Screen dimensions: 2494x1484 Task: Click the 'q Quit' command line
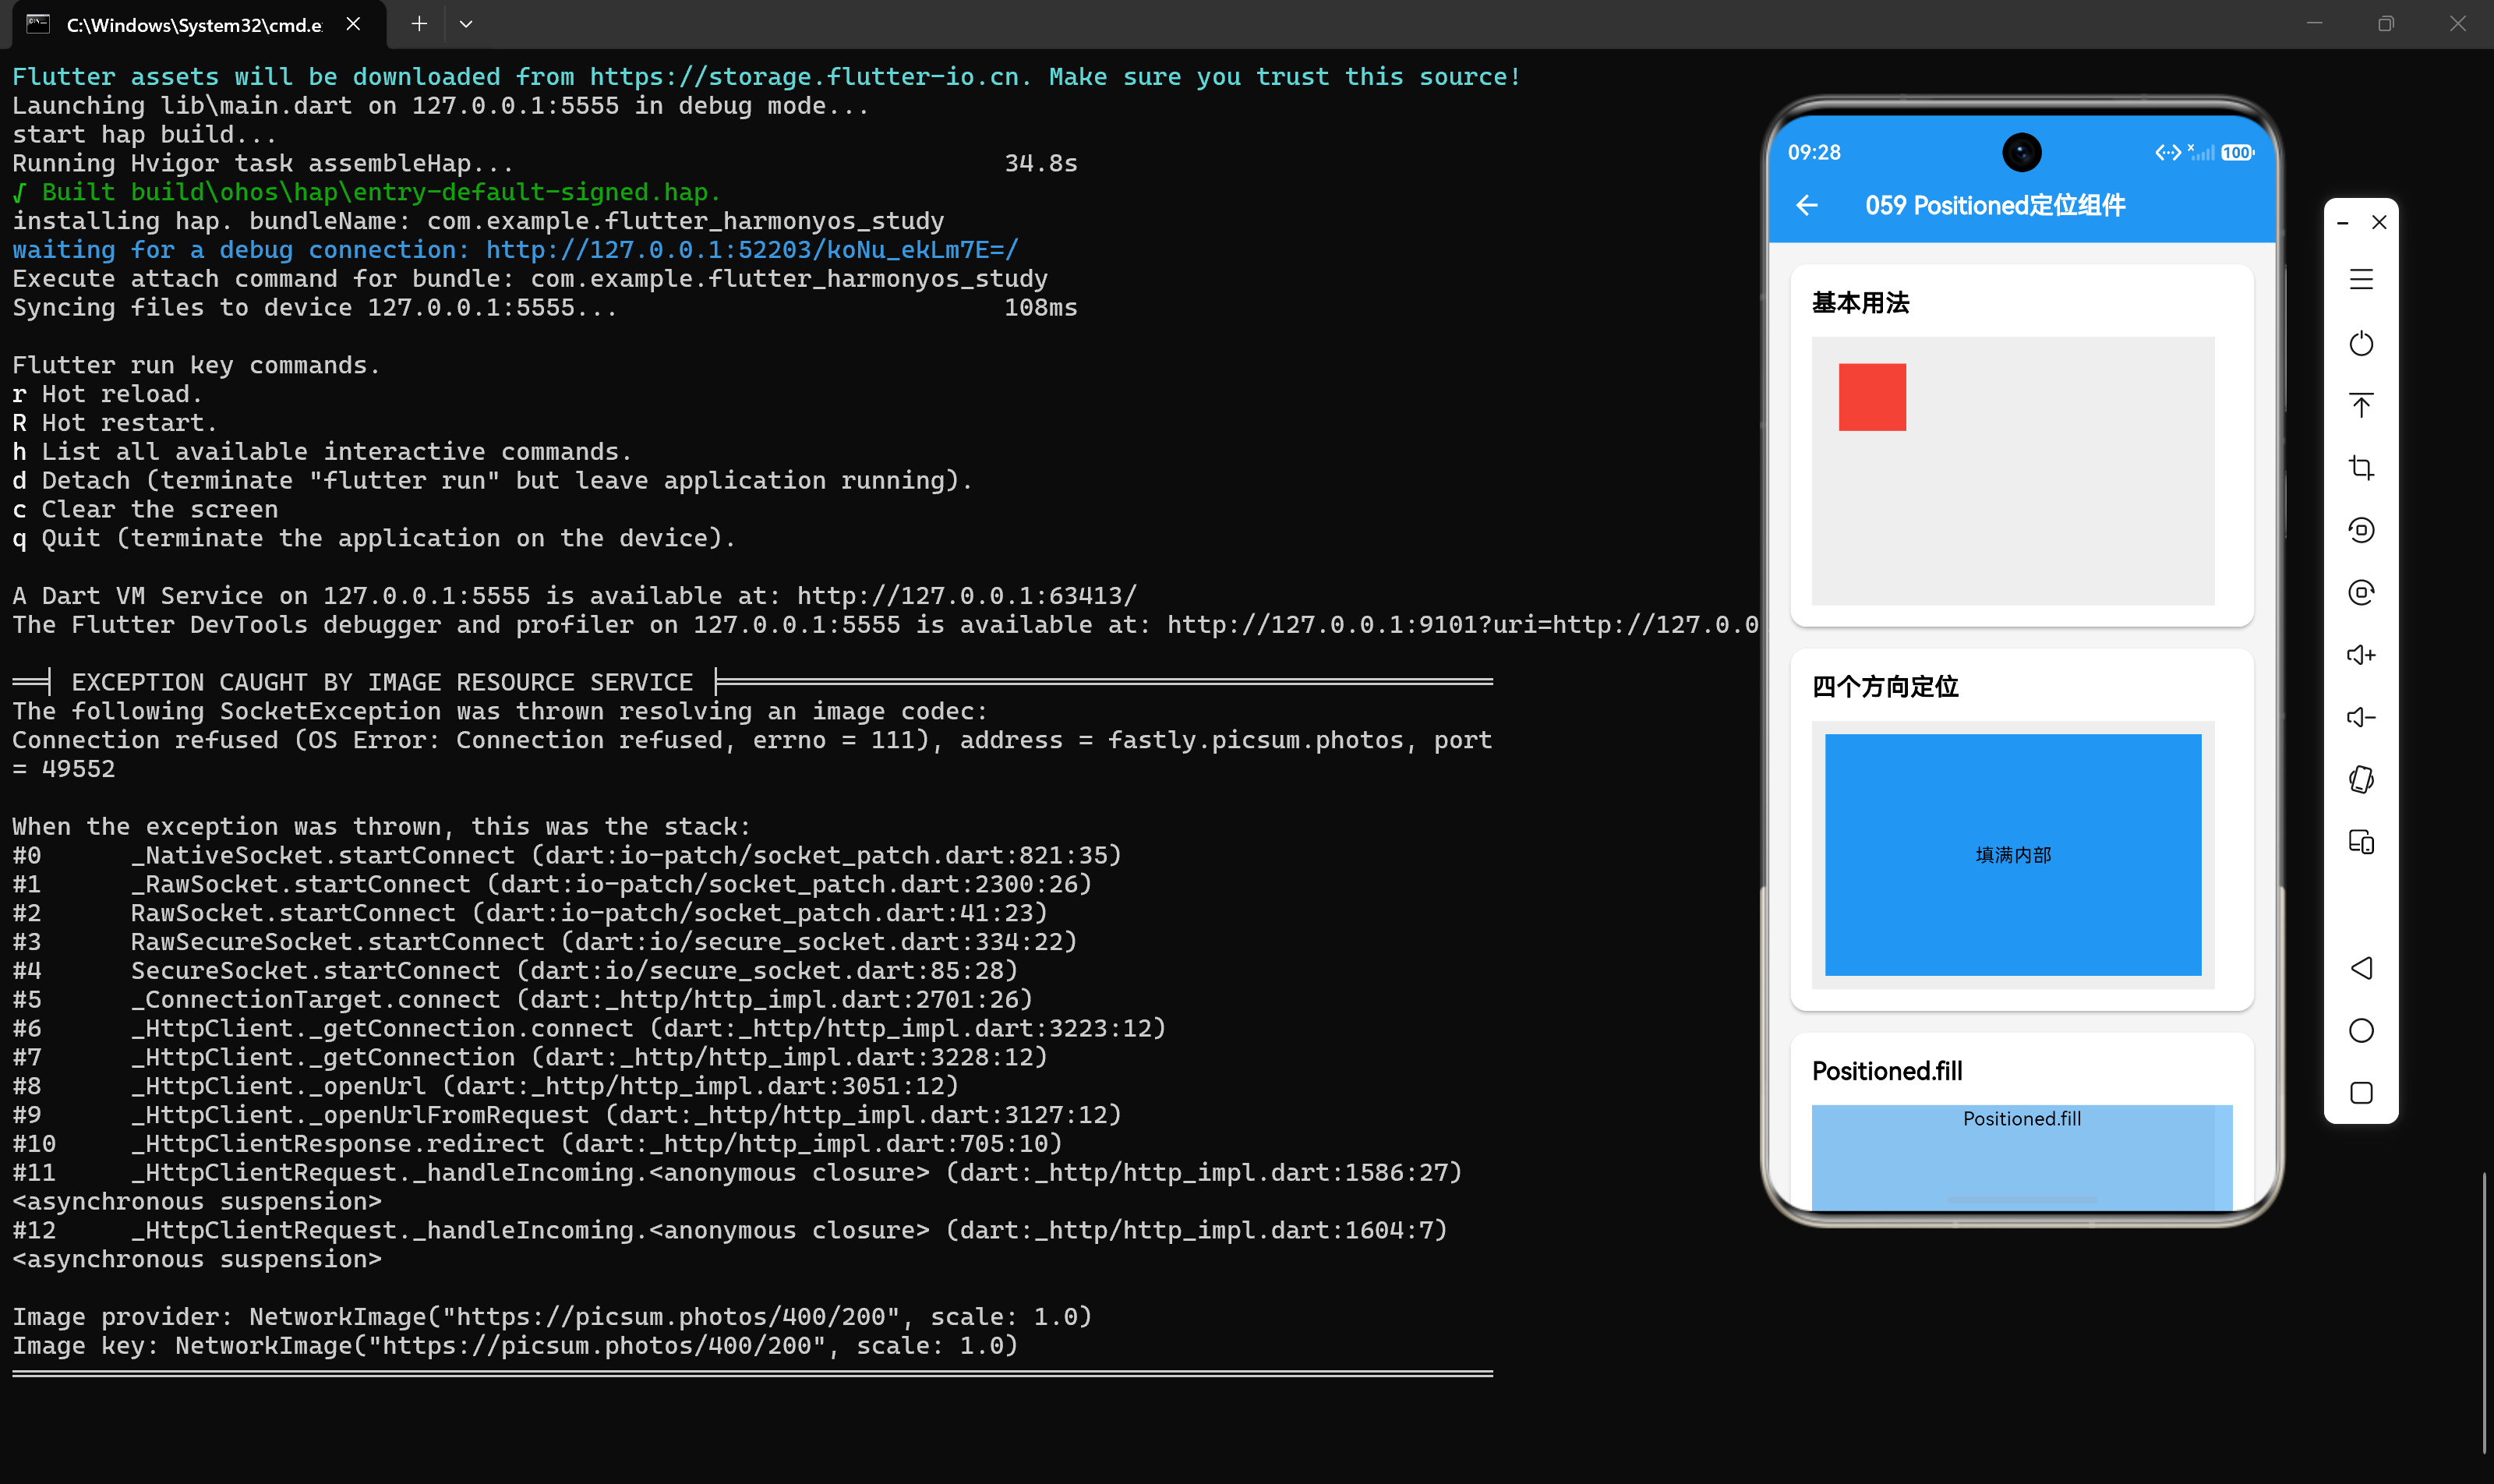click(374, 539)
